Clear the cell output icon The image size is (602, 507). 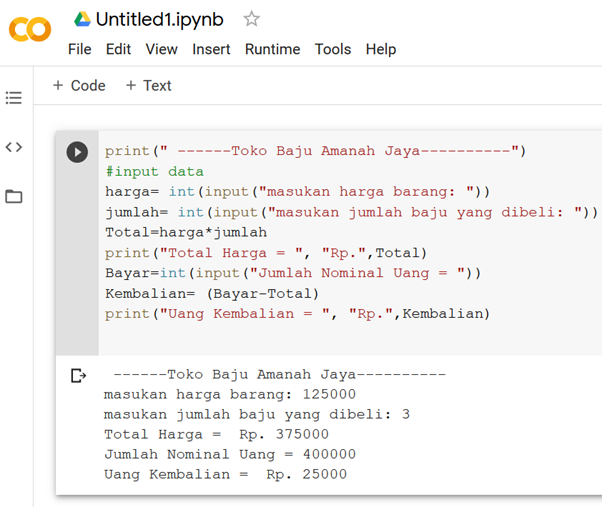(x=78, y=376)
